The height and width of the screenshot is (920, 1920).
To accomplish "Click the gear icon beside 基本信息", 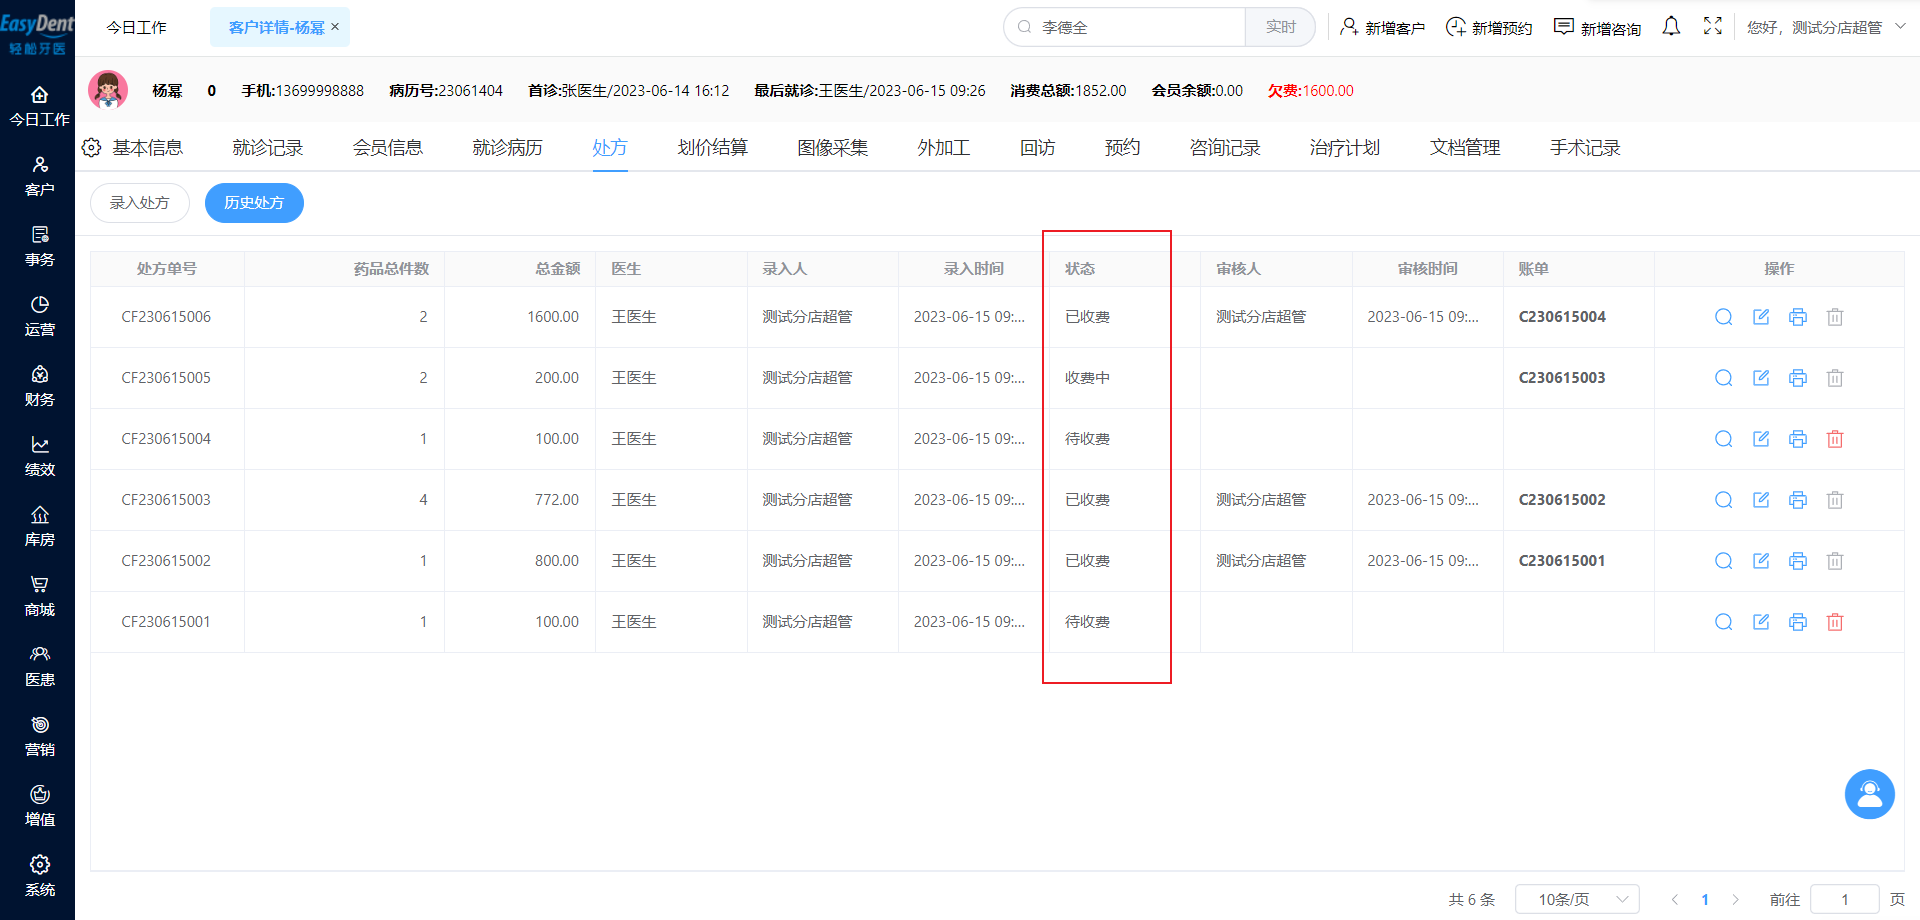I will (91, 148).
